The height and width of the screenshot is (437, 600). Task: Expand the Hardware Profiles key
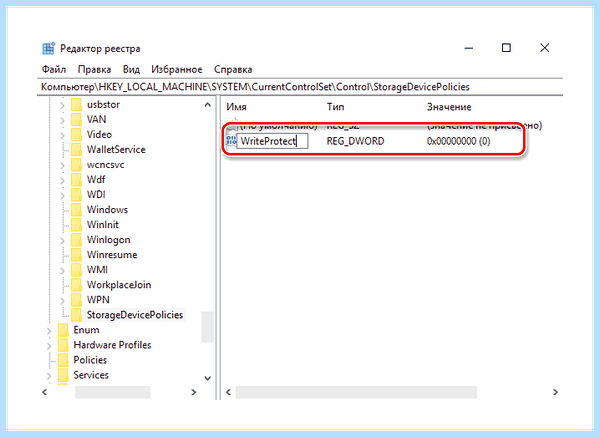click(x=49, y=345)
